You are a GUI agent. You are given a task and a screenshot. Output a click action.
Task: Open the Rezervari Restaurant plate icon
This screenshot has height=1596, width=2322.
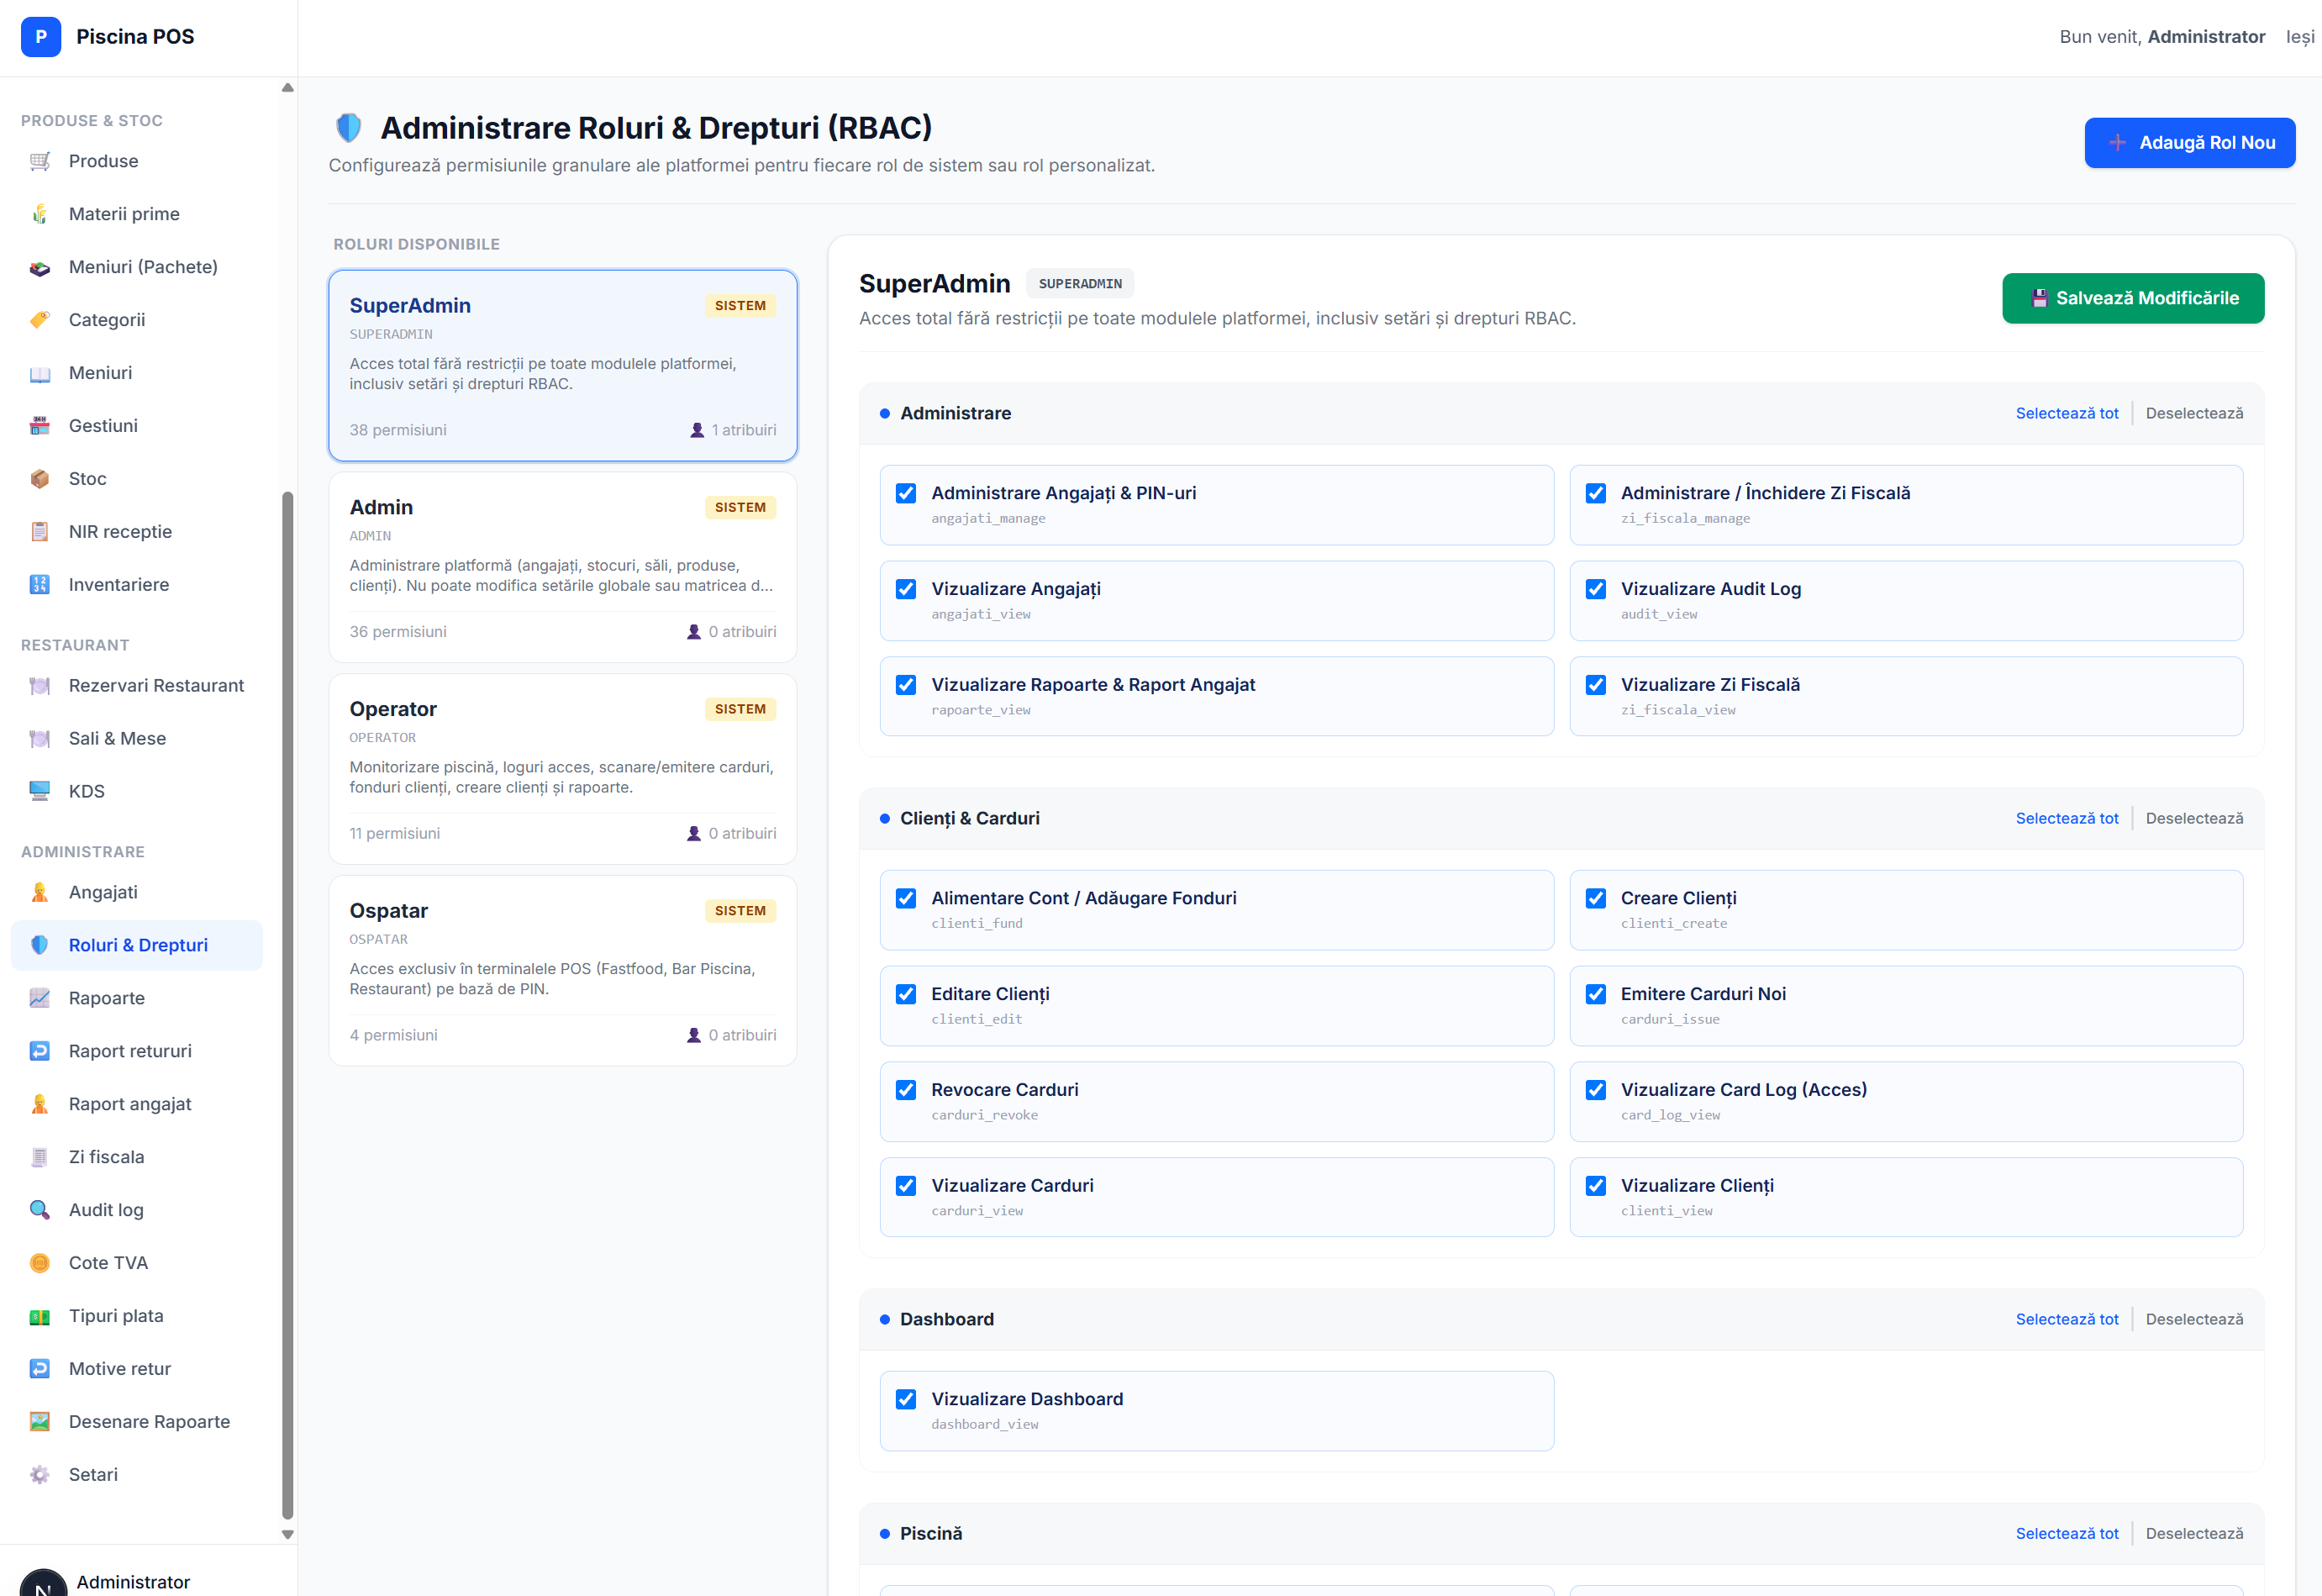40,686
